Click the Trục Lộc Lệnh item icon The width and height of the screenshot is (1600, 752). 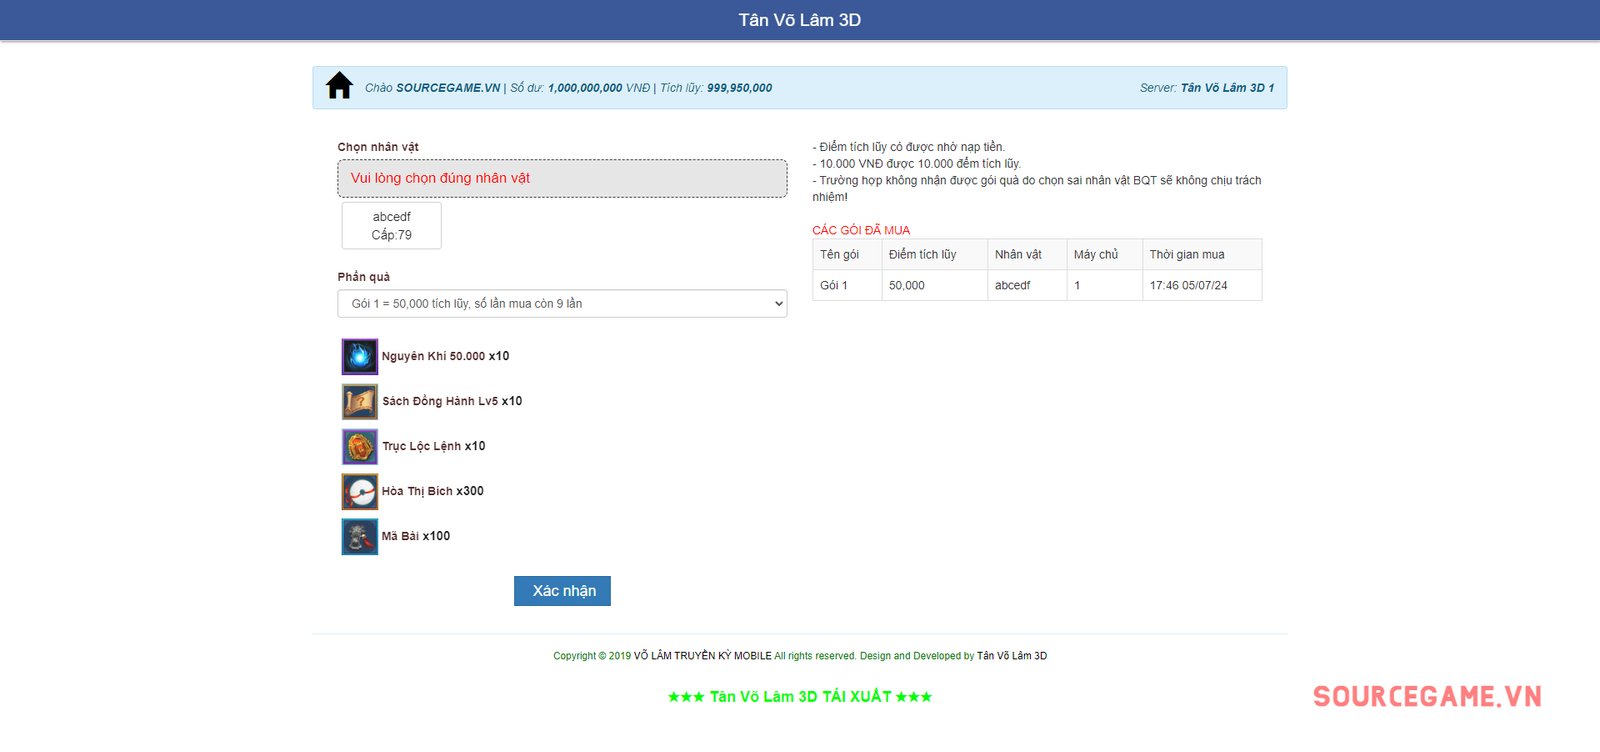pos(359,446)
